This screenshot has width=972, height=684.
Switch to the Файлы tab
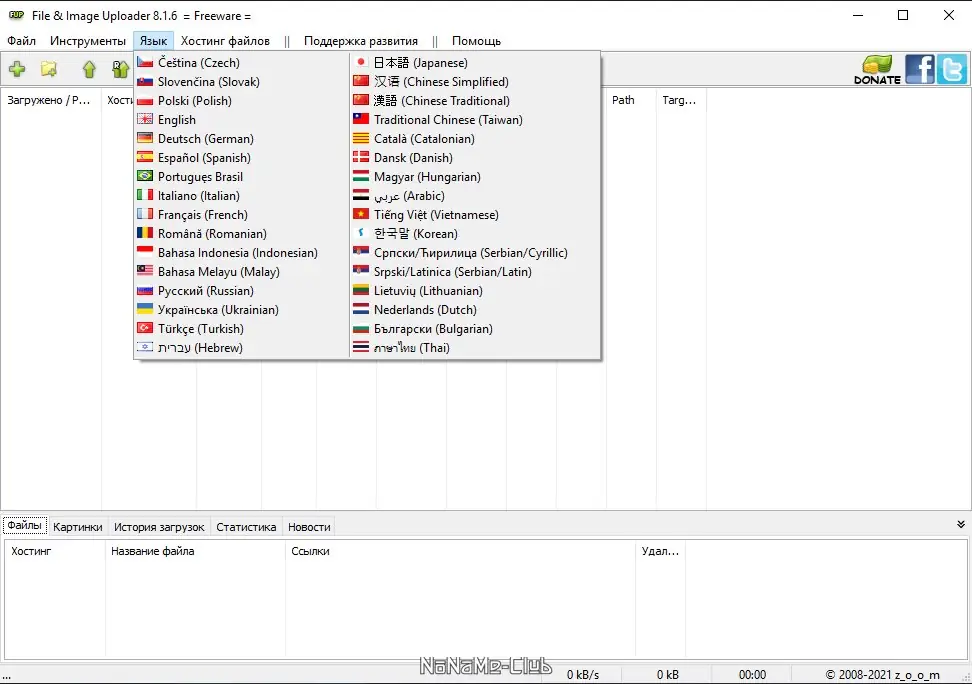point(25,525)
